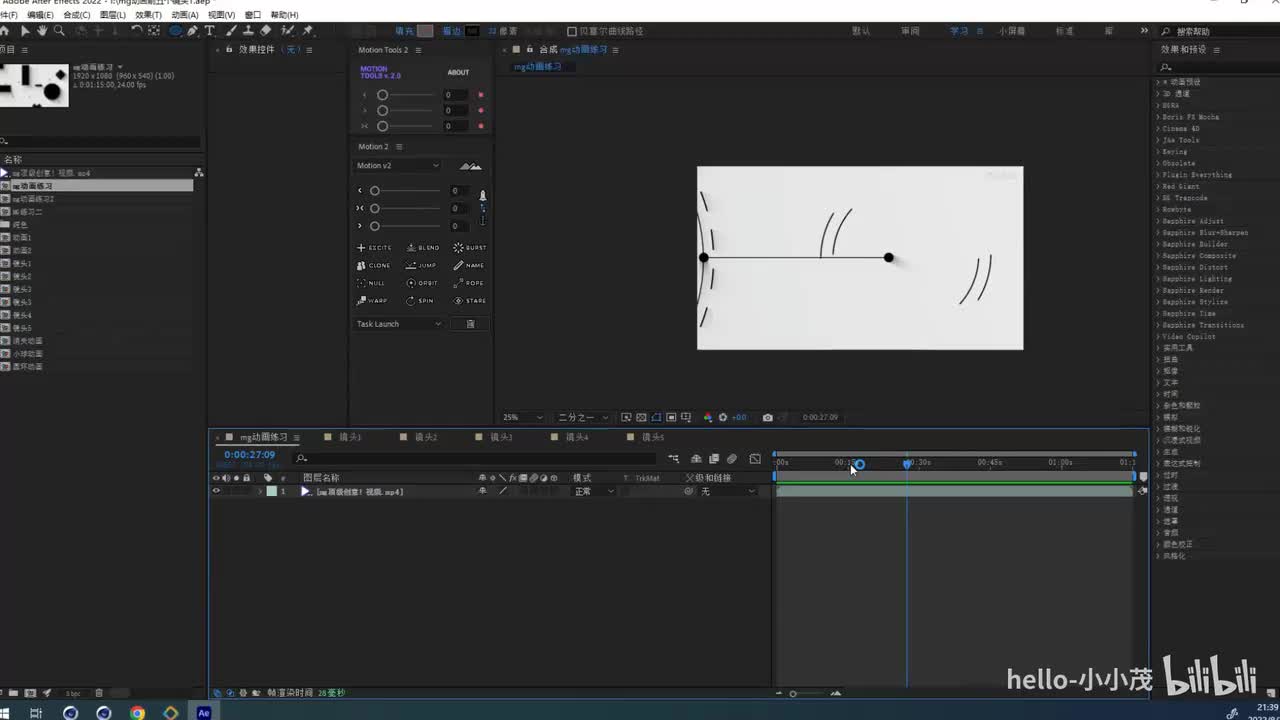Image resolution: width=1280 pixels, height=720 pixels.
Task: Select the Eraser tool
Action: pyautogui.click(x=265, y=31)
